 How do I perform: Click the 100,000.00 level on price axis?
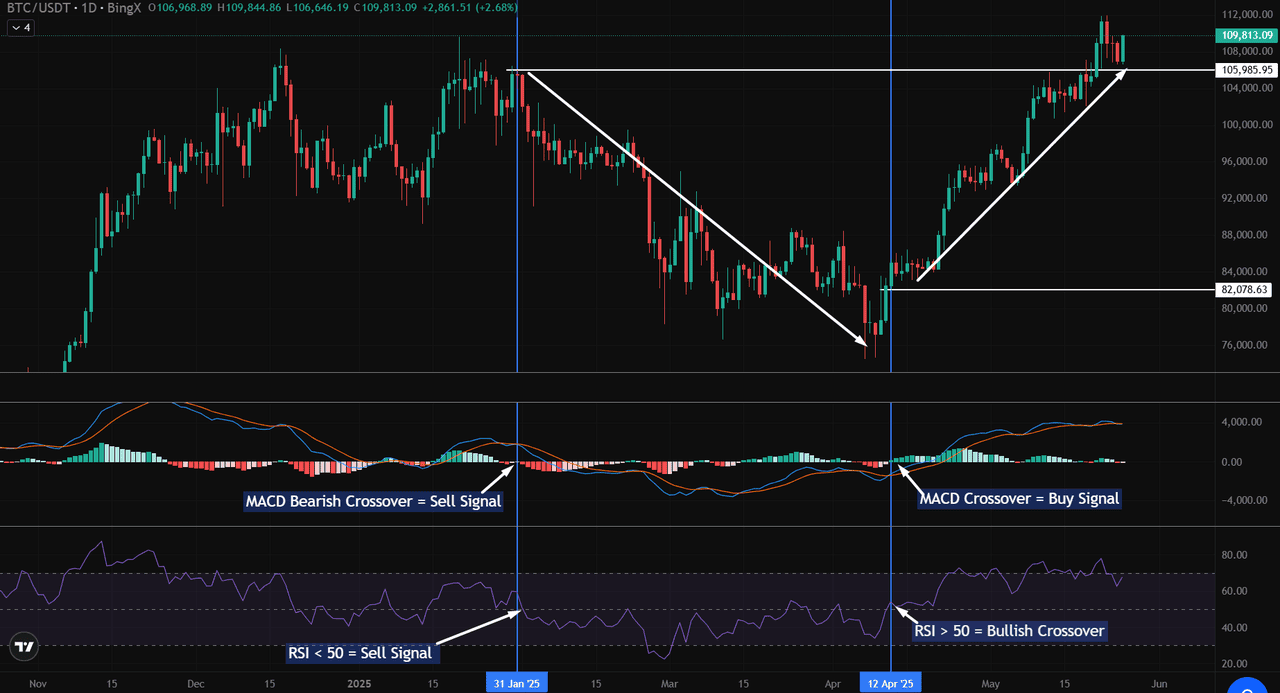(x=1244, y=125)
